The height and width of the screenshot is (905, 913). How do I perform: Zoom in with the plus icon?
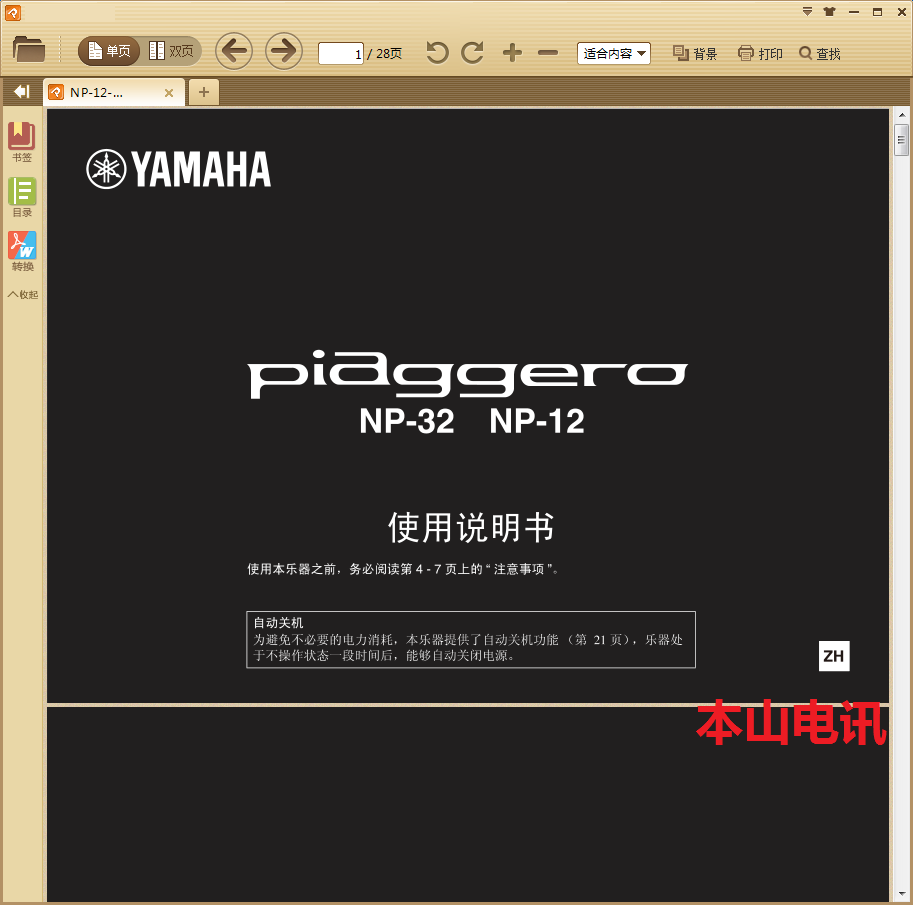[x=512, y=53]
